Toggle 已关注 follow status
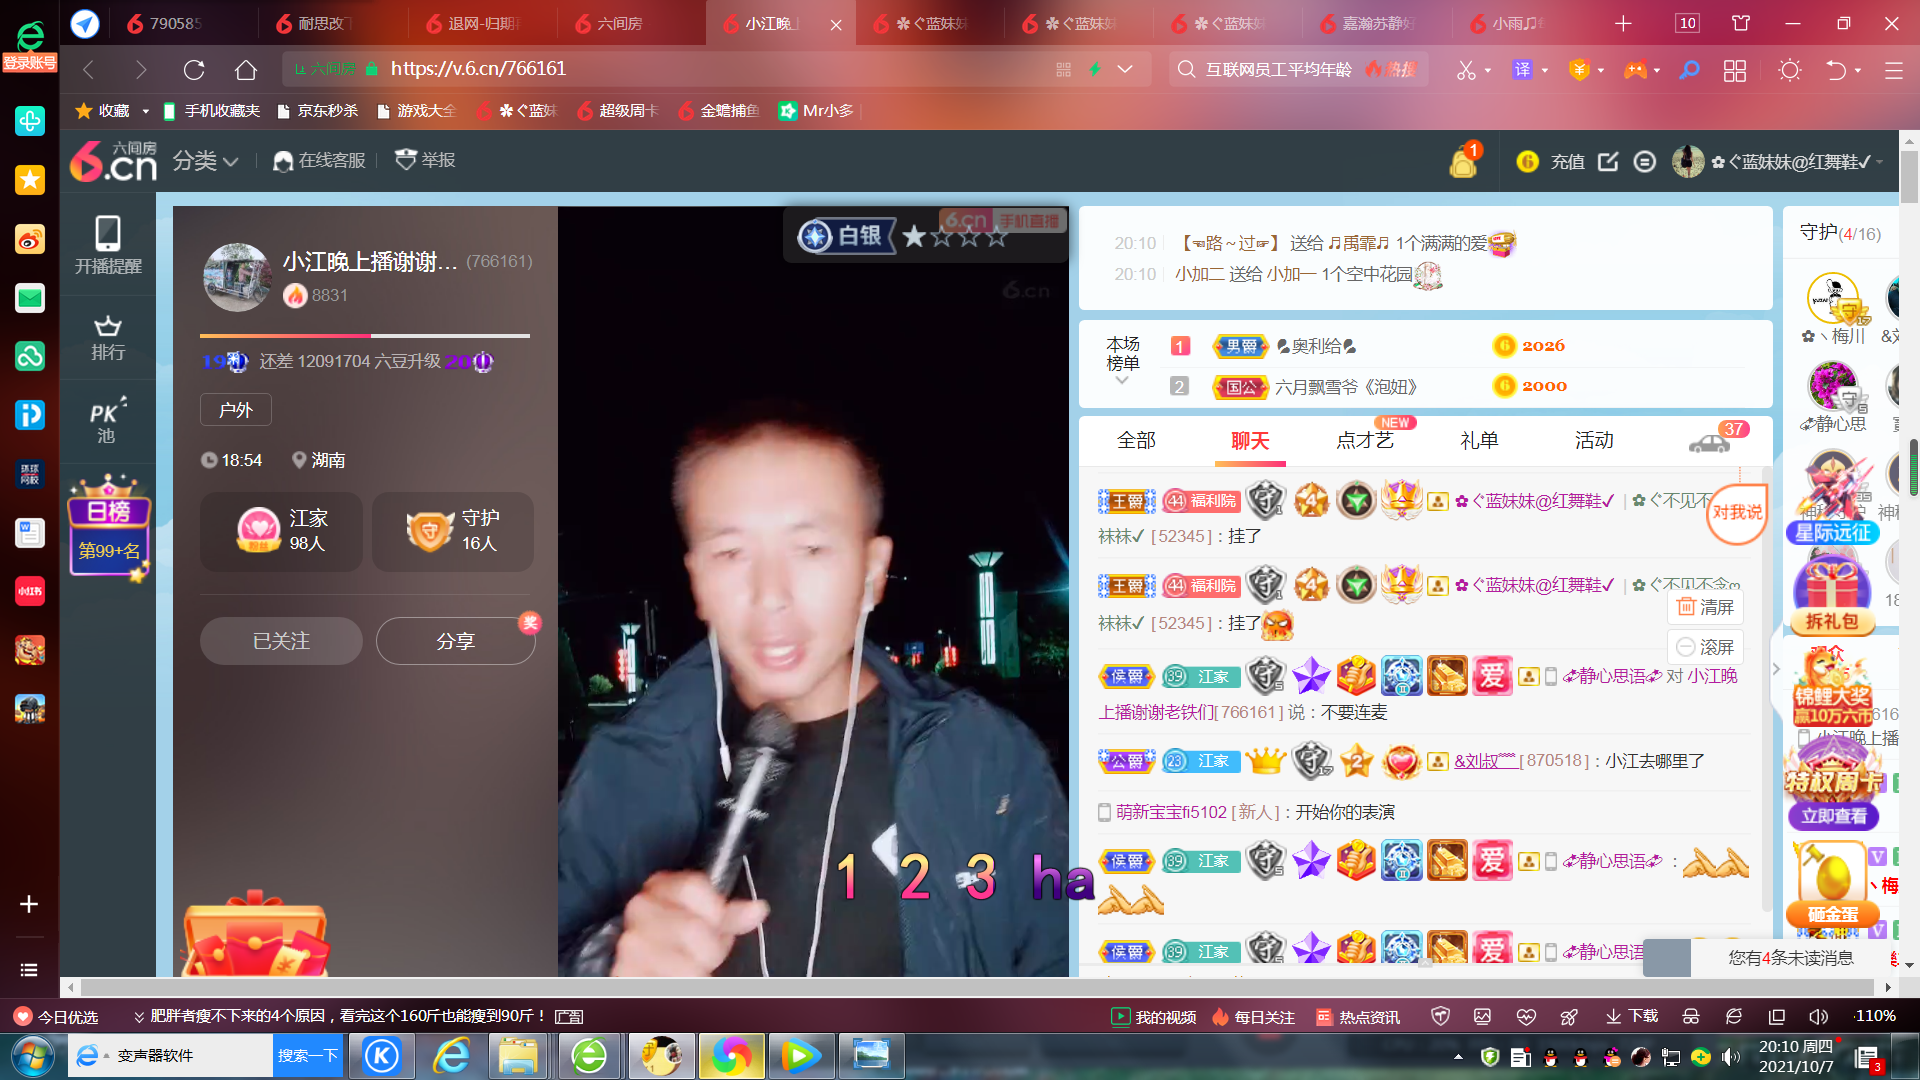 point(281,641)
